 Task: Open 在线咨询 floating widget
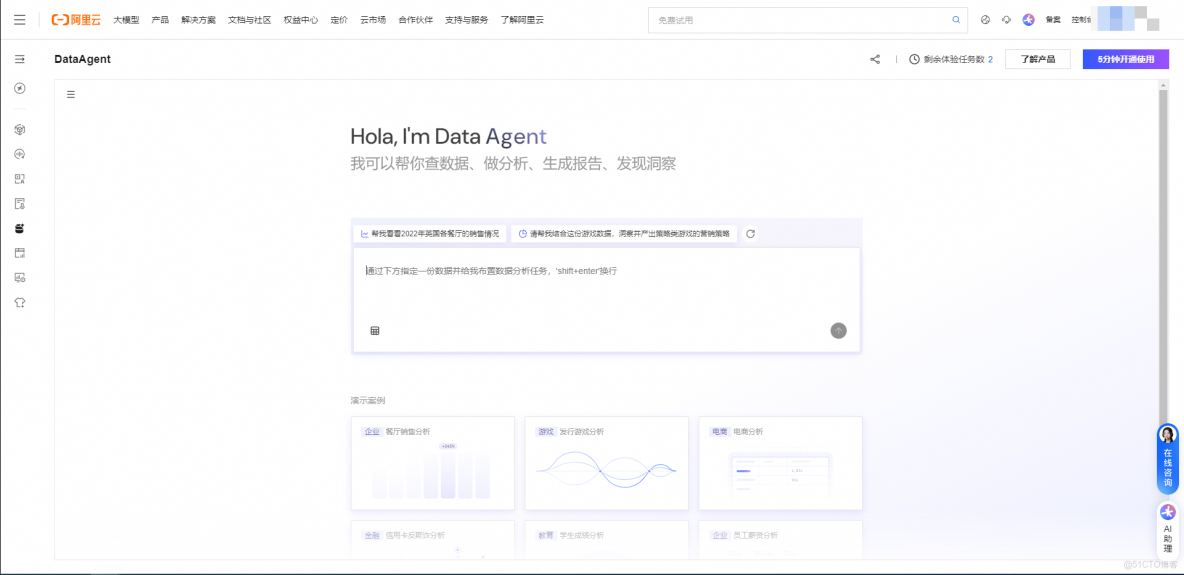tap(1168, 459)
